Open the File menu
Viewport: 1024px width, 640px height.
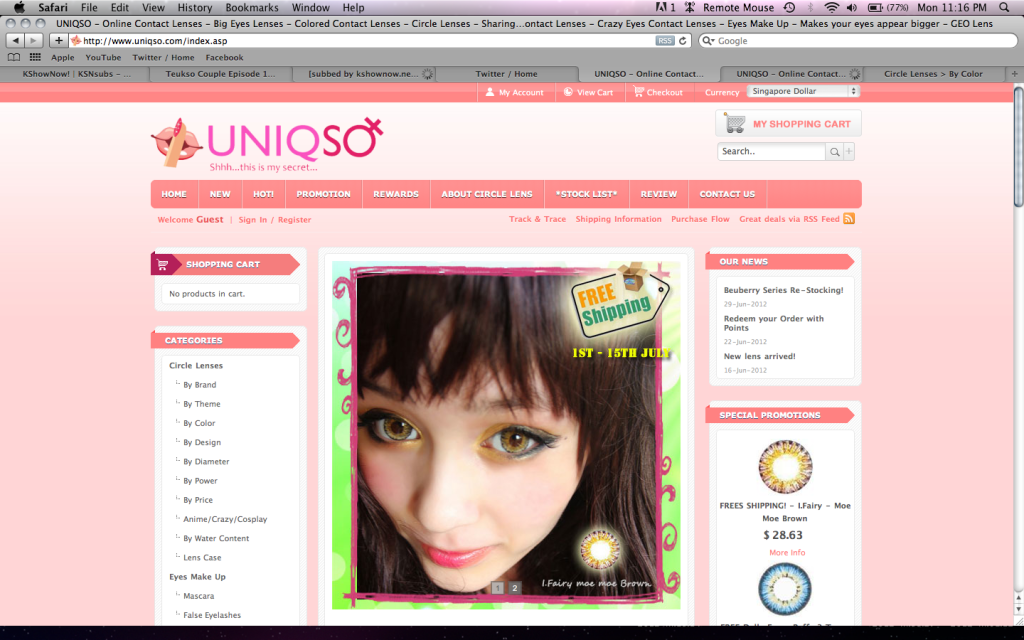click(x=89, y=7)
